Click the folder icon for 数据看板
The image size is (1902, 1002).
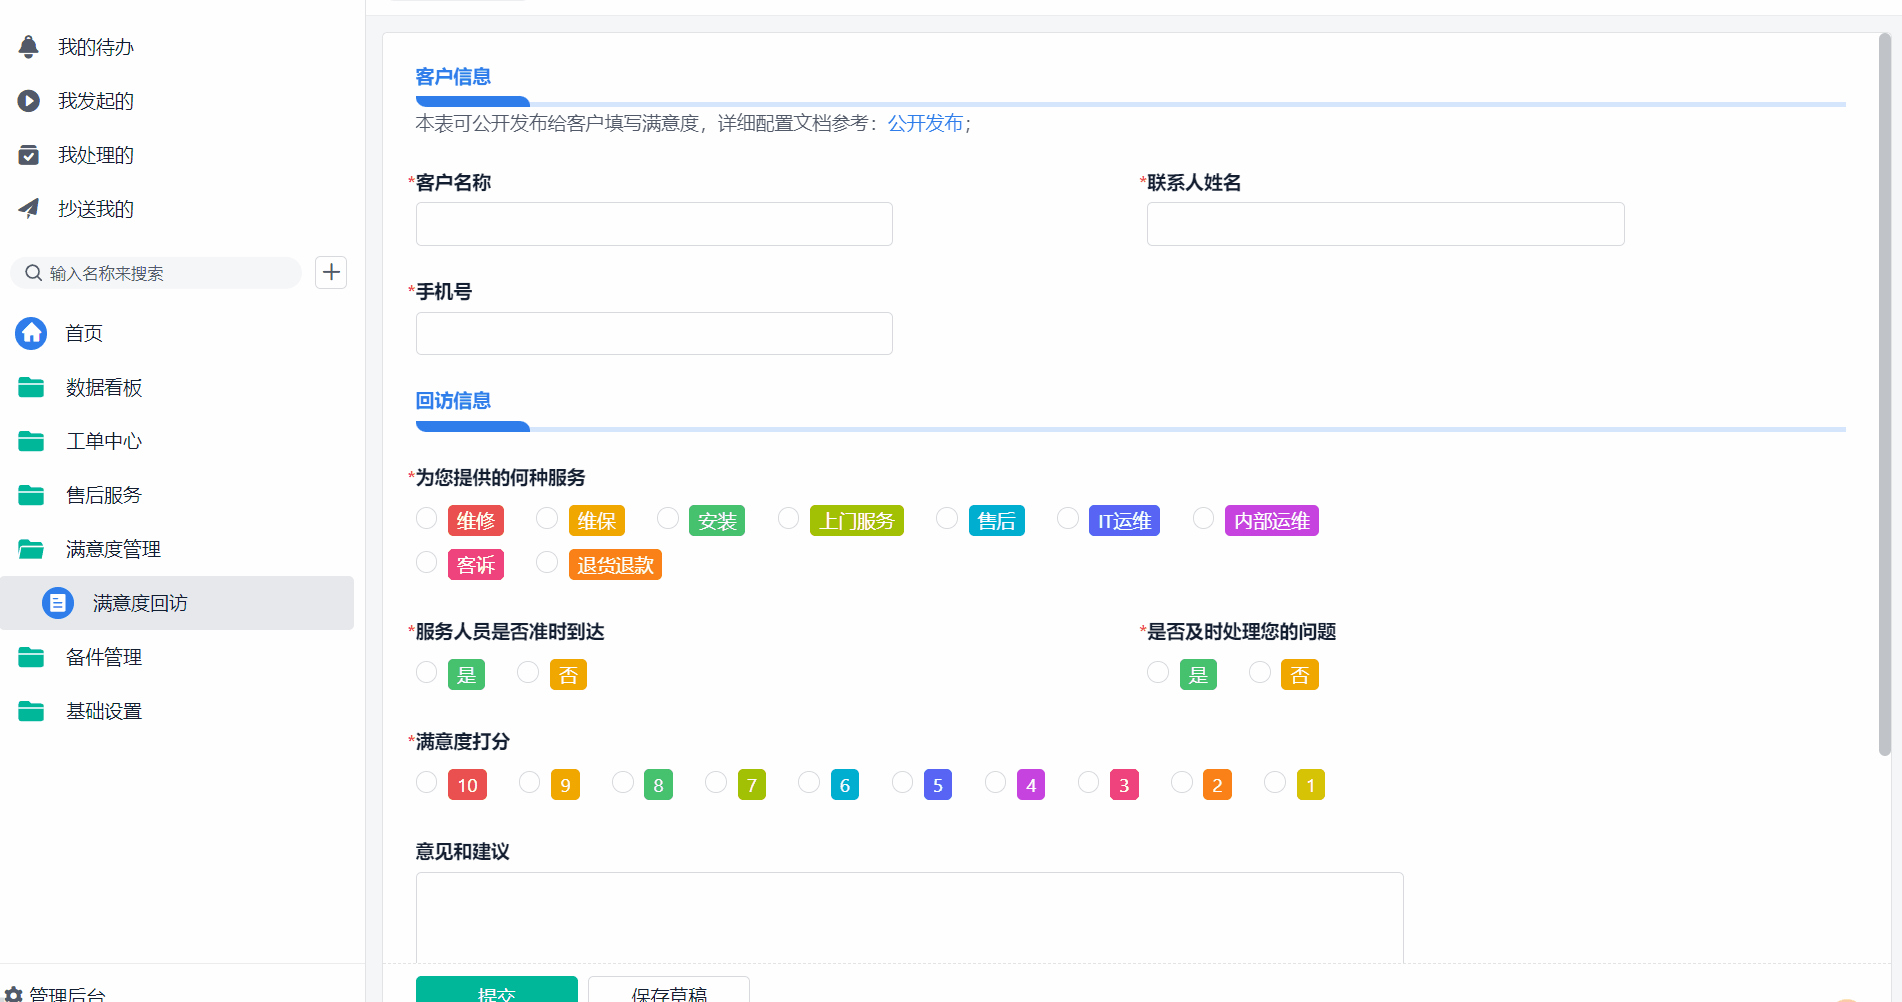tap(31, 387)
